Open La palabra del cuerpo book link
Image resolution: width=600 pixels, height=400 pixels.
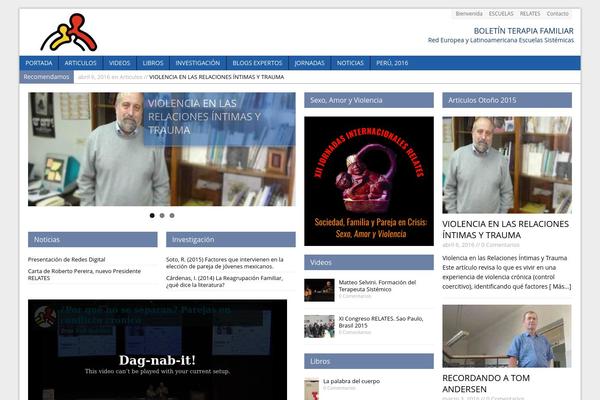[x=351, y=381]
